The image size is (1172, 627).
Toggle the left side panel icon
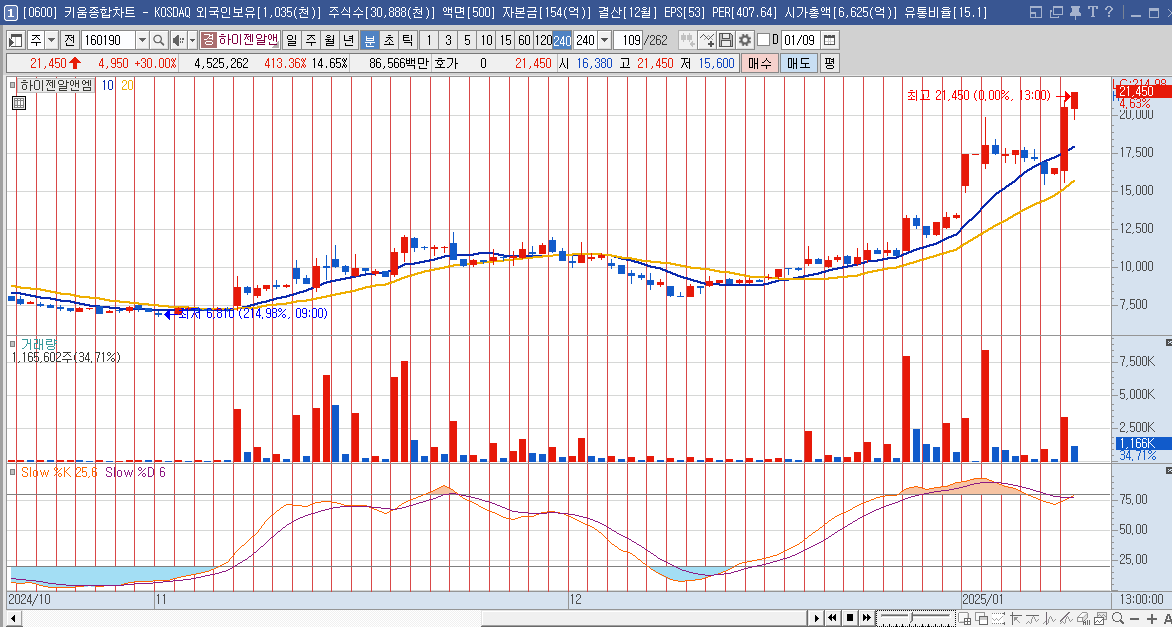pyautogui.click(x=16, y=40)
